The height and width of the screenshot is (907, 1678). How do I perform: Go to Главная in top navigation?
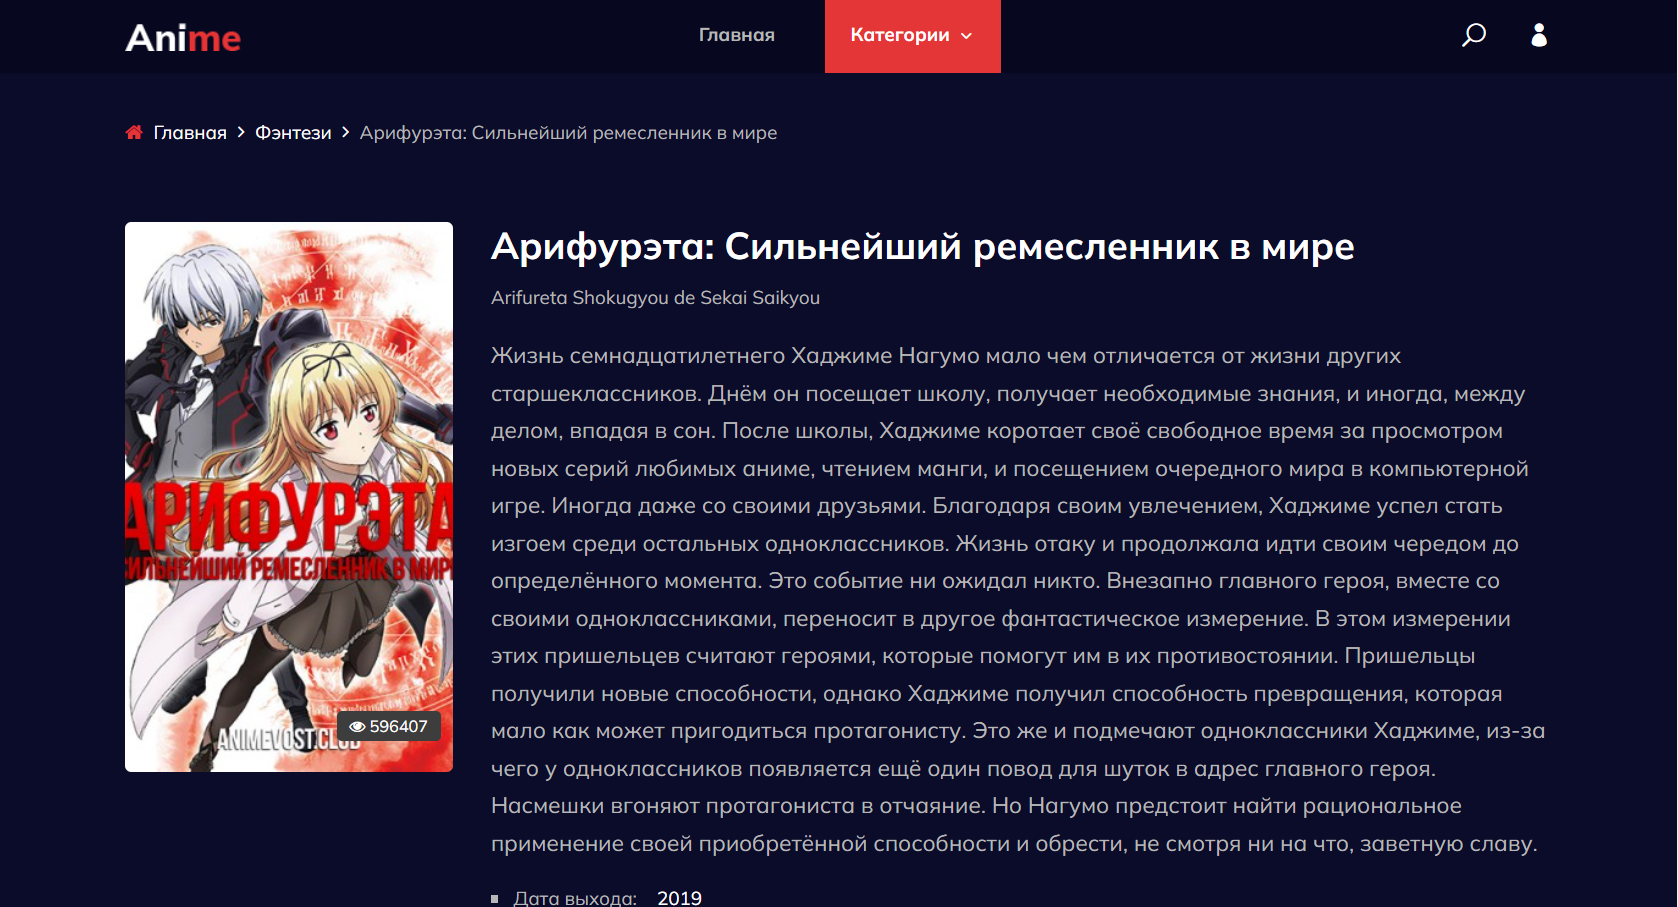click(737, 35)
